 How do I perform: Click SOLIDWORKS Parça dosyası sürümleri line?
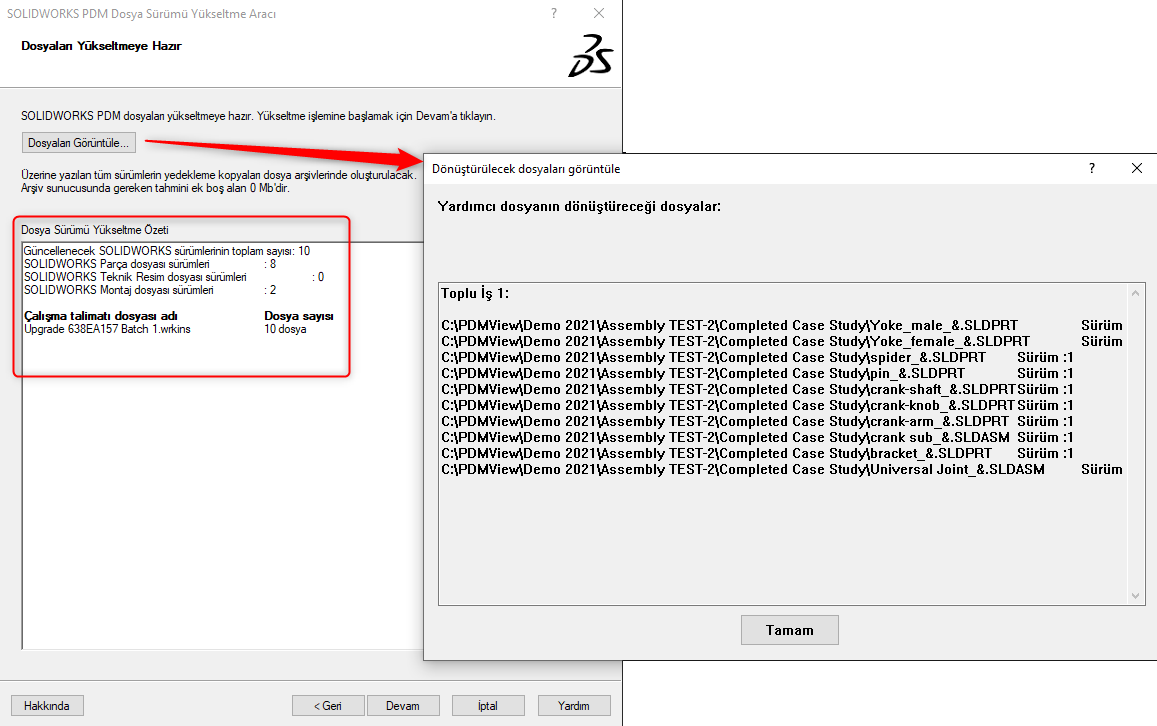150,264
